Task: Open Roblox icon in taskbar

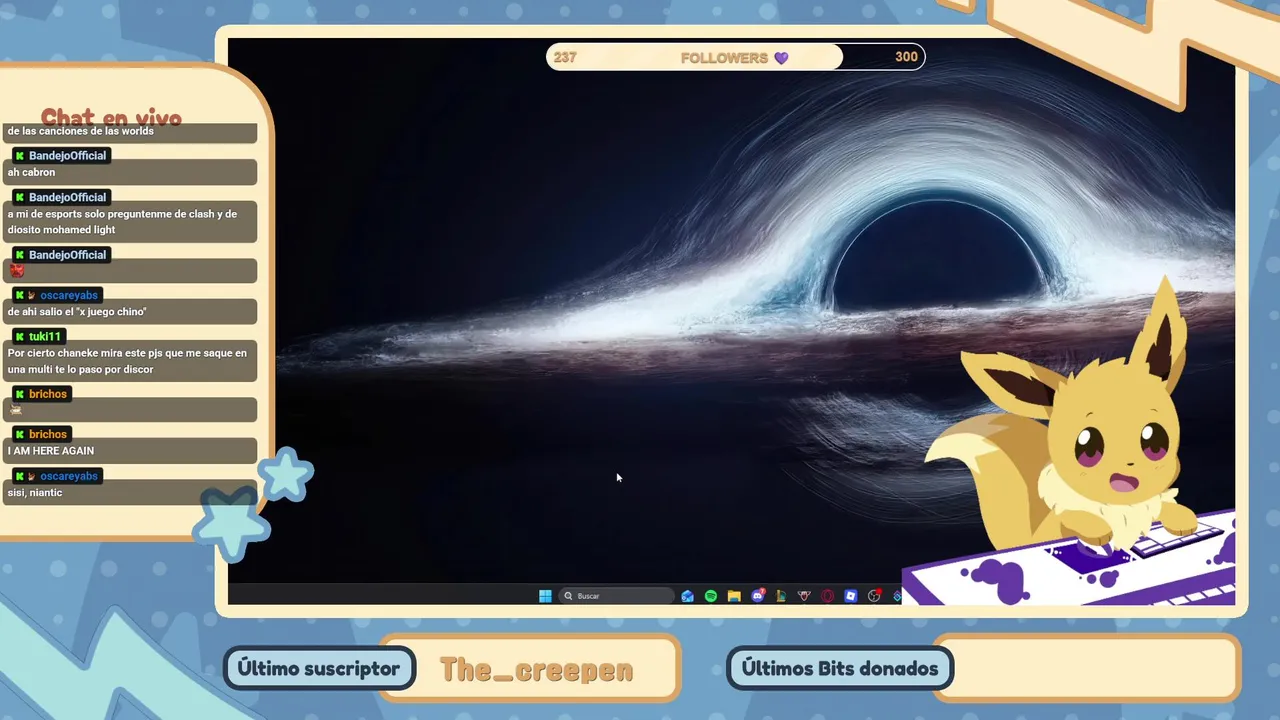Action: tap(851, 596)
